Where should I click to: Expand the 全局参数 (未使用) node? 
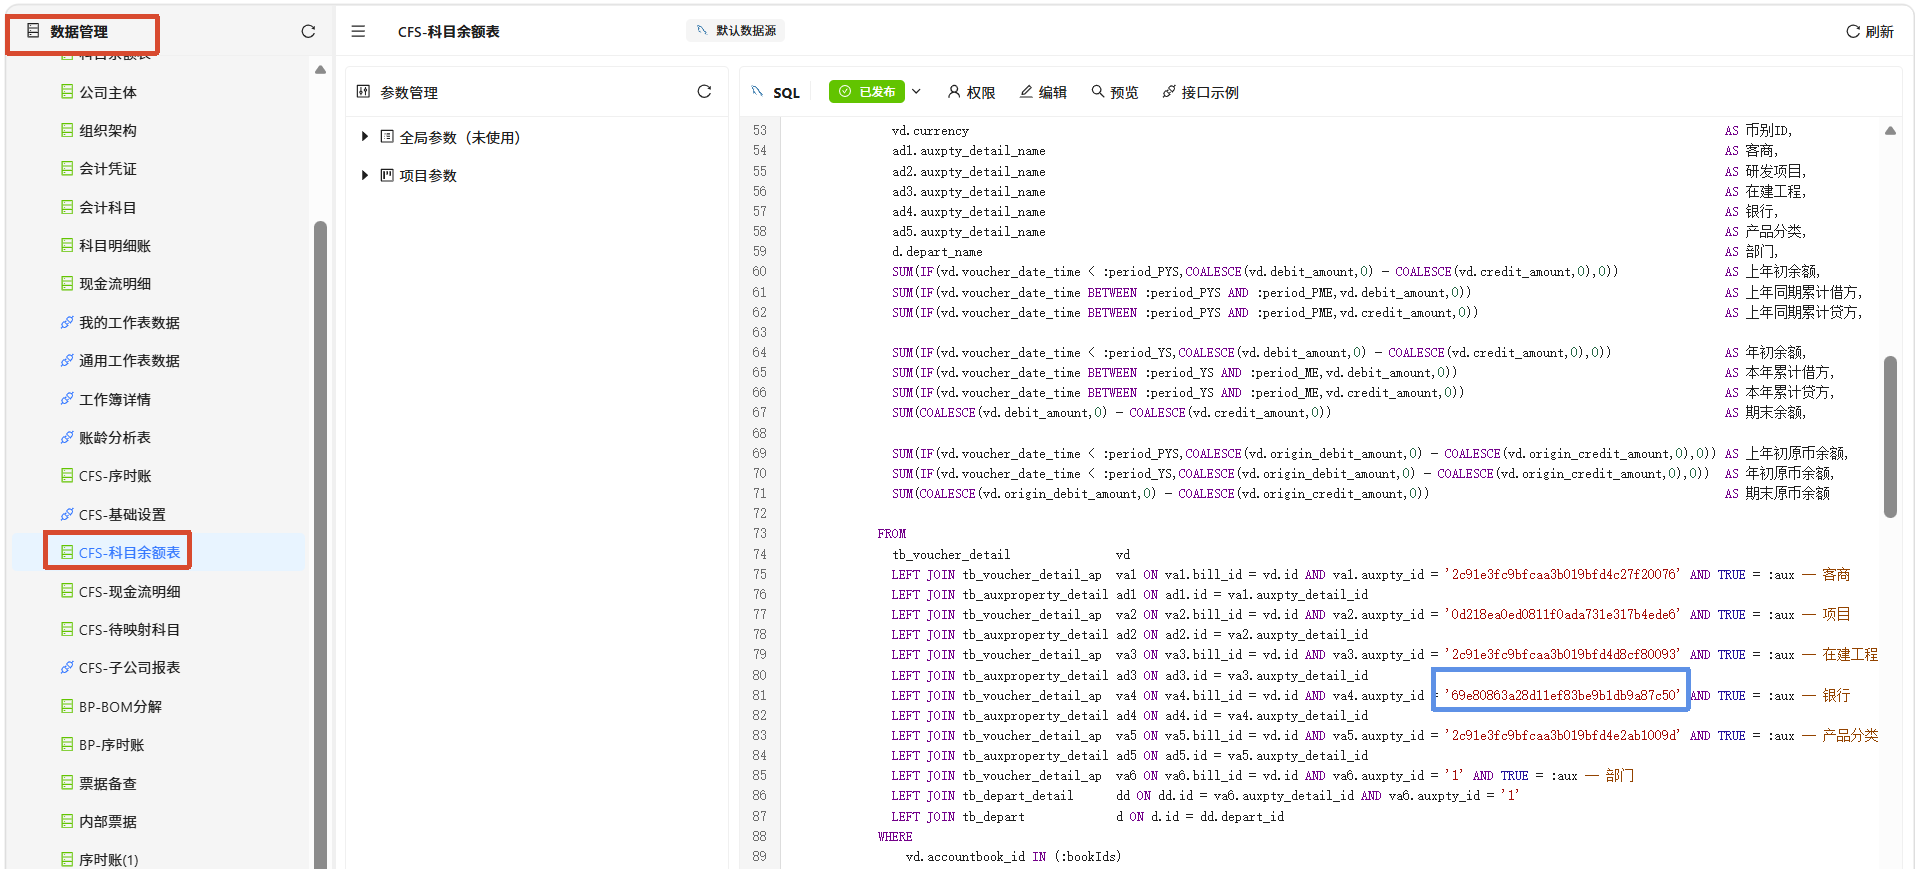(x=365, y=137)
